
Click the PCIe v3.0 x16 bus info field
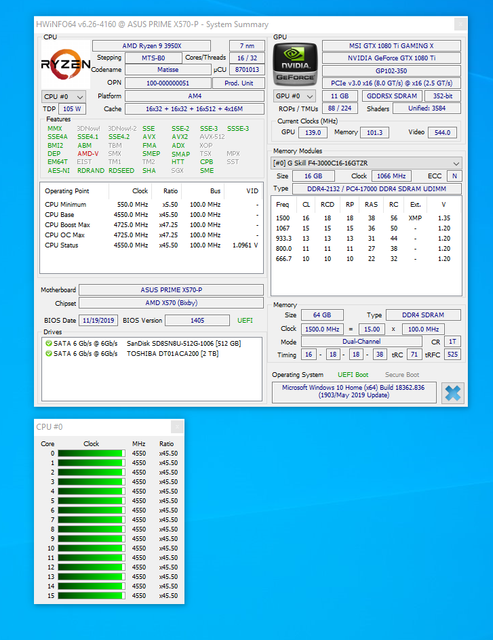[391, 83]
